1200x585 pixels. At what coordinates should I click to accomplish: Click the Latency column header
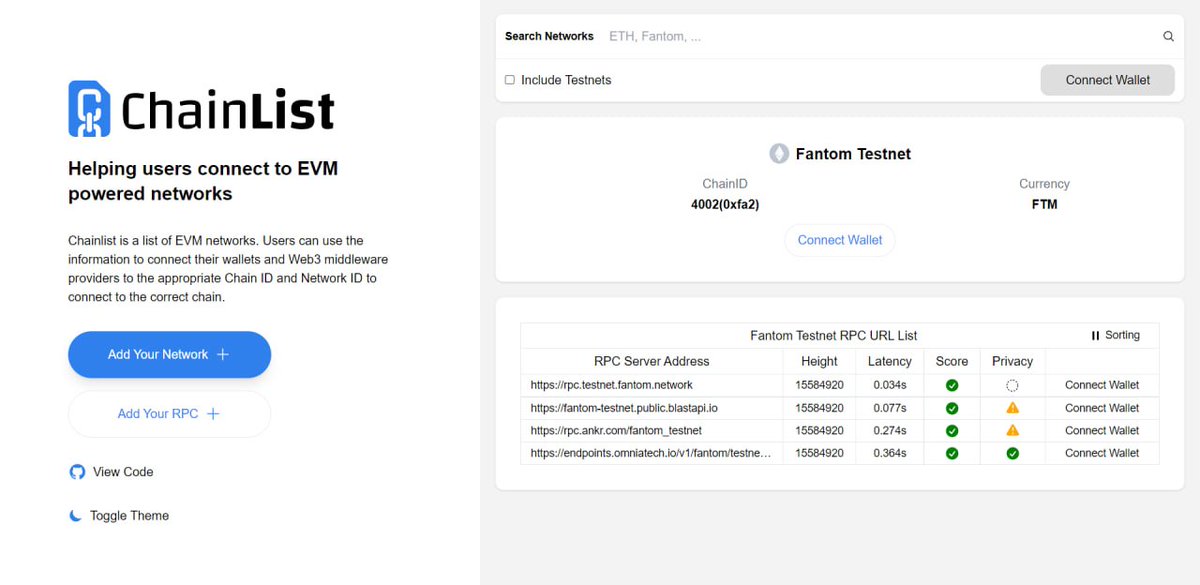point(890,362)
